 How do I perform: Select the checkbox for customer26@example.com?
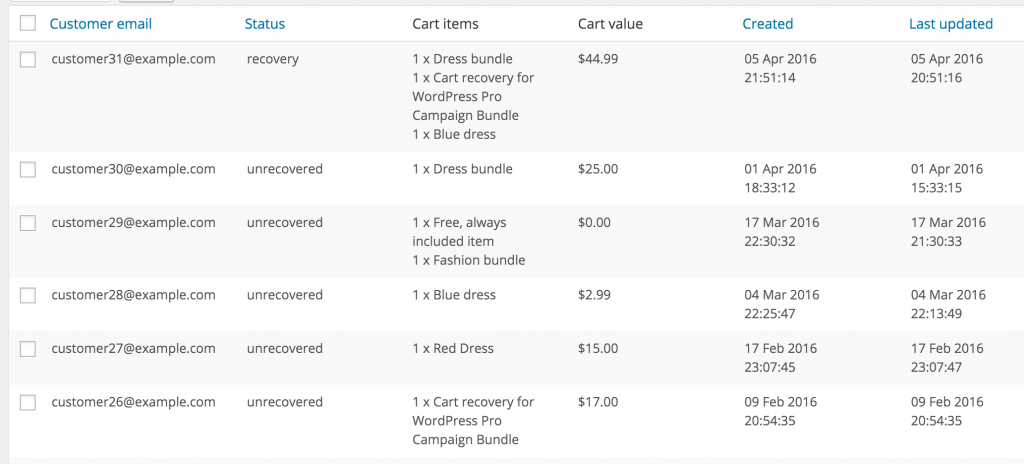[x=28, y=403]
